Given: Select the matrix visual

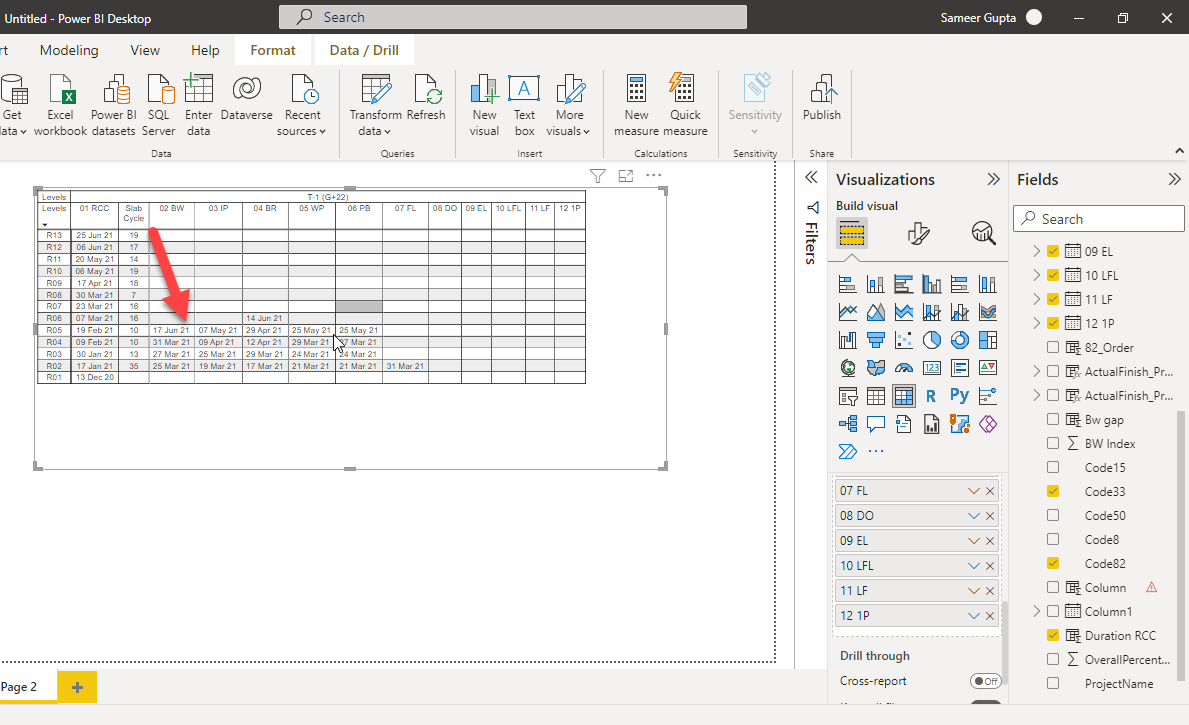Looking at the screenshot, I should point(903,396).
